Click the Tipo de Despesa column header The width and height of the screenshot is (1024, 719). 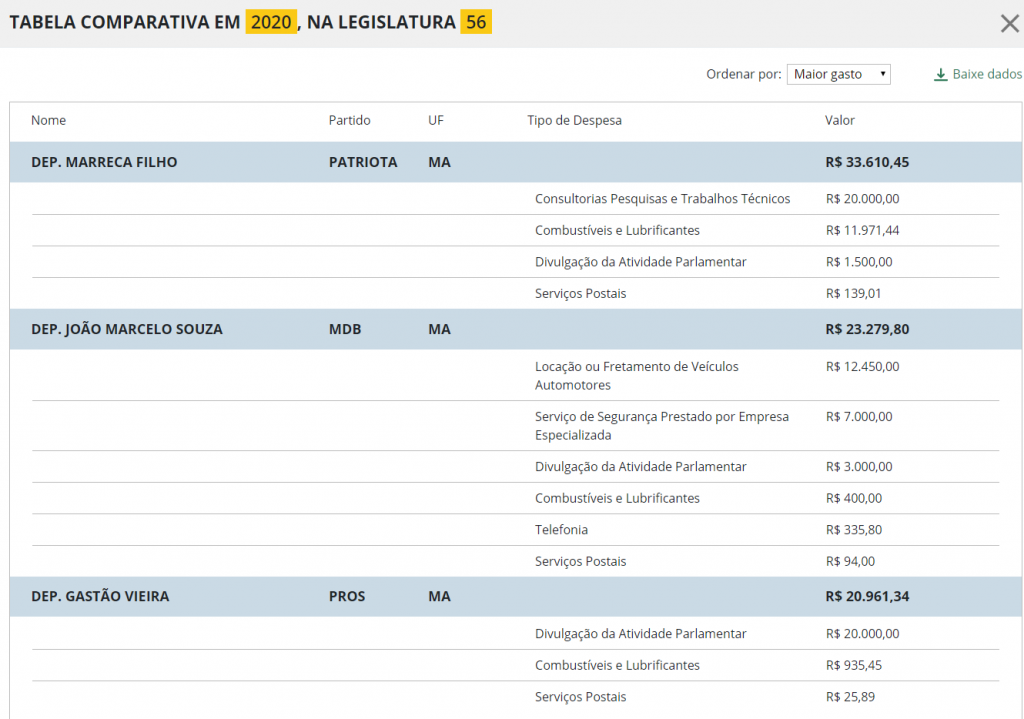coord(574,121)
